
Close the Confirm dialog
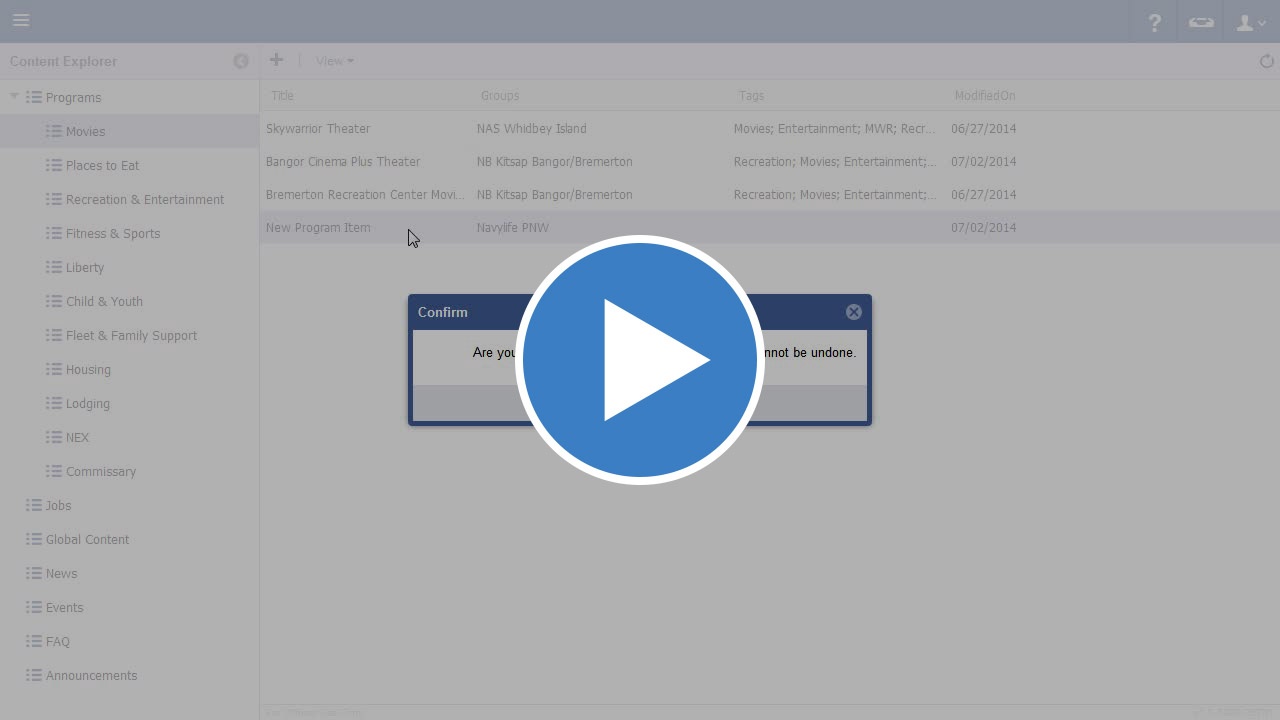pos(853,312)
